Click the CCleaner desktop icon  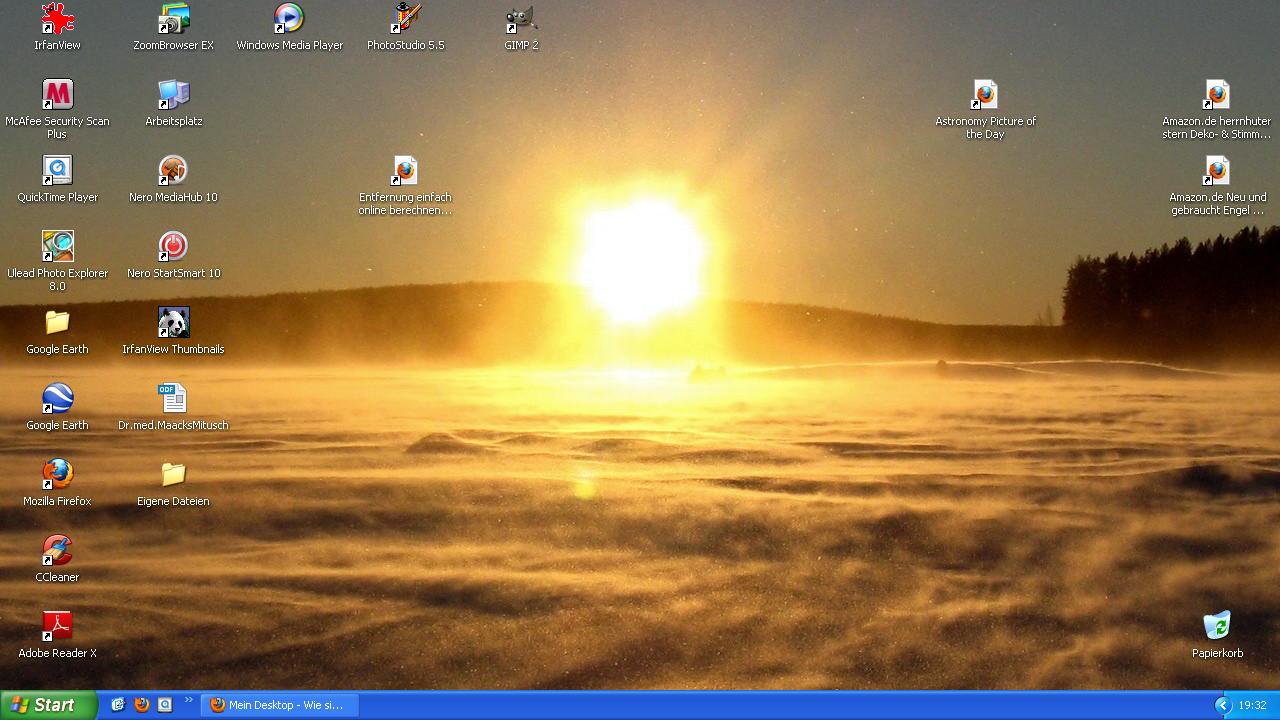pos(57,551)
